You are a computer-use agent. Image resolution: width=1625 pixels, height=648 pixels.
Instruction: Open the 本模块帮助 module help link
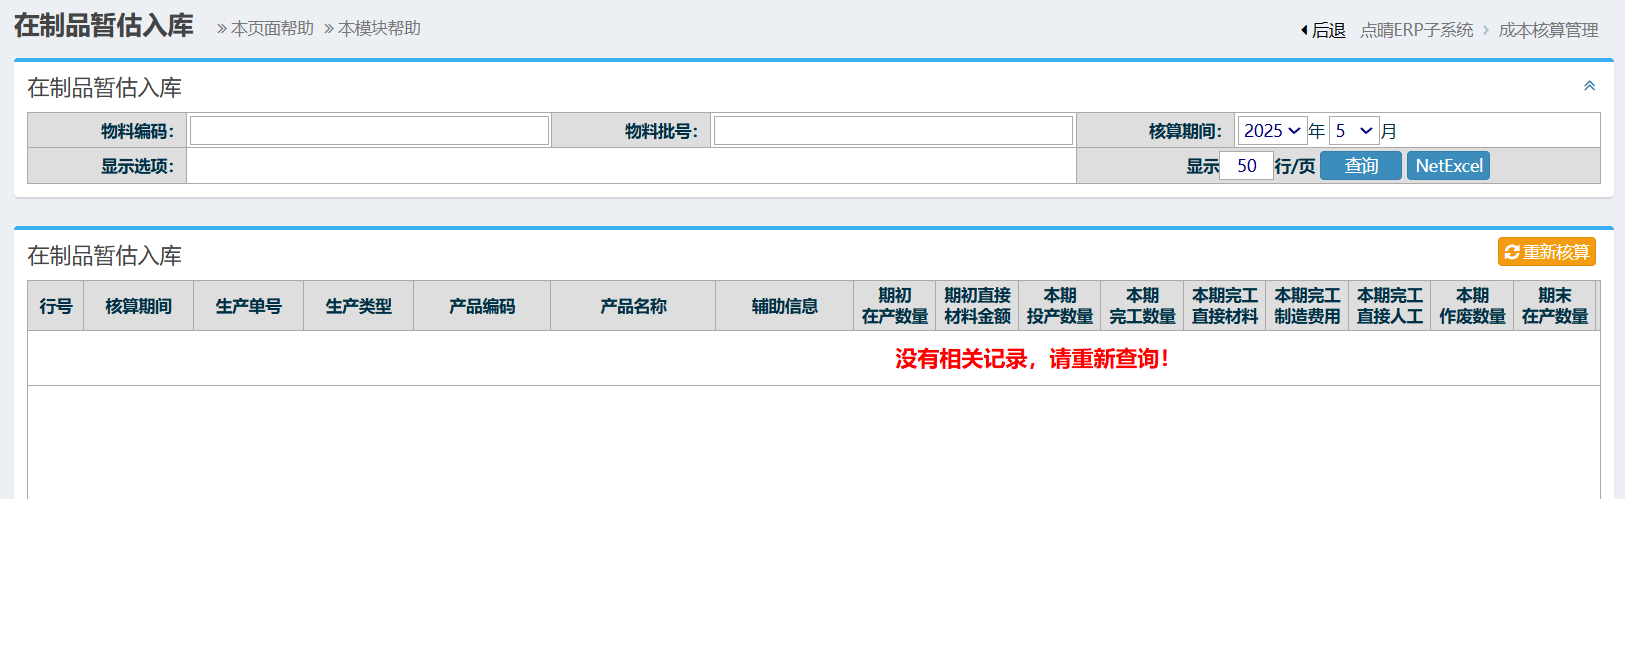372,28
